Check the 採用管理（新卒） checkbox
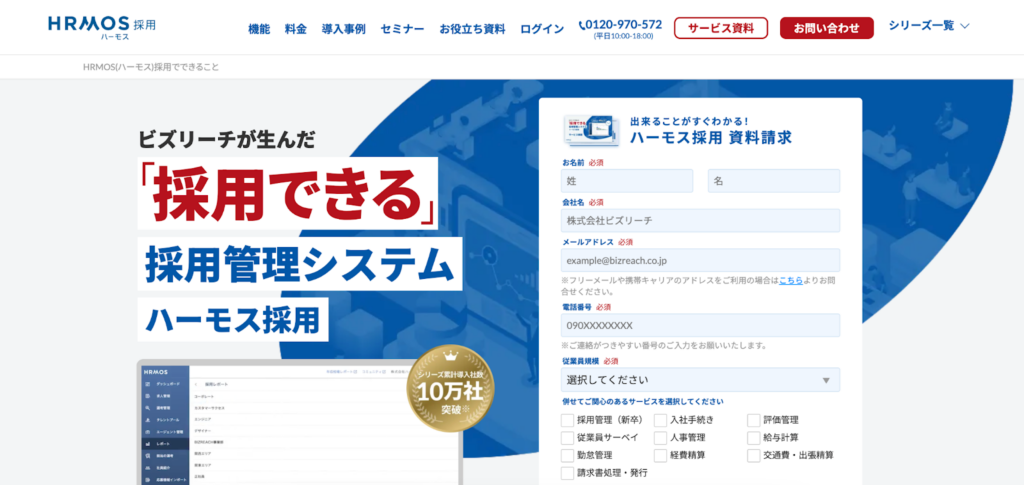Image resolution: width=1024 pixels, height=485 pixels. tap(568, 420)
